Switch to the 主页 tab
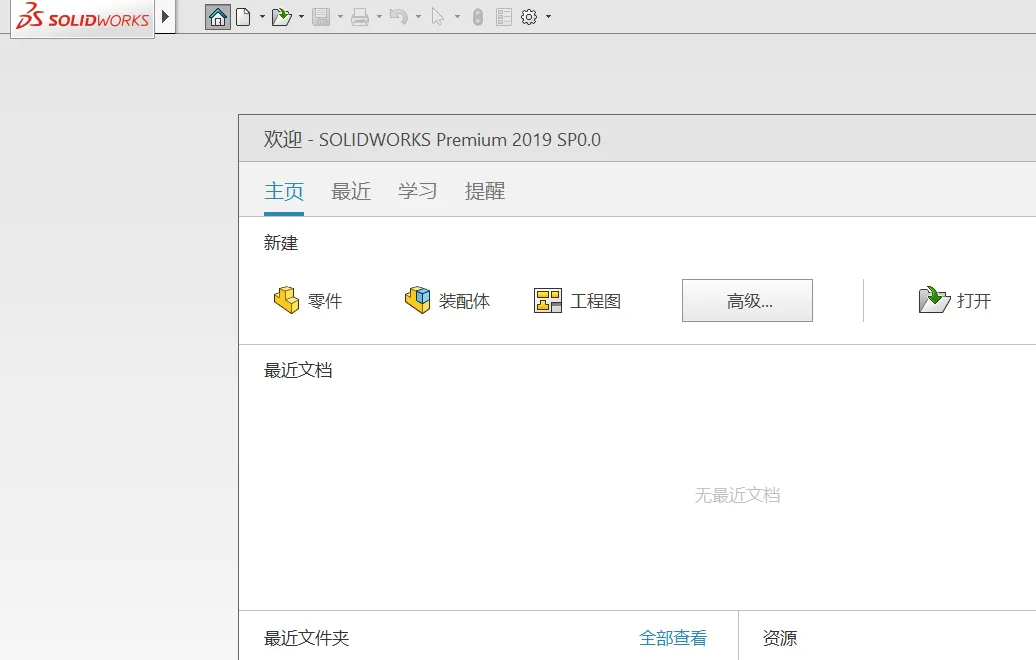Image resolution: width=1036 pixels, height=660 pixels. [x=284, y=192]
